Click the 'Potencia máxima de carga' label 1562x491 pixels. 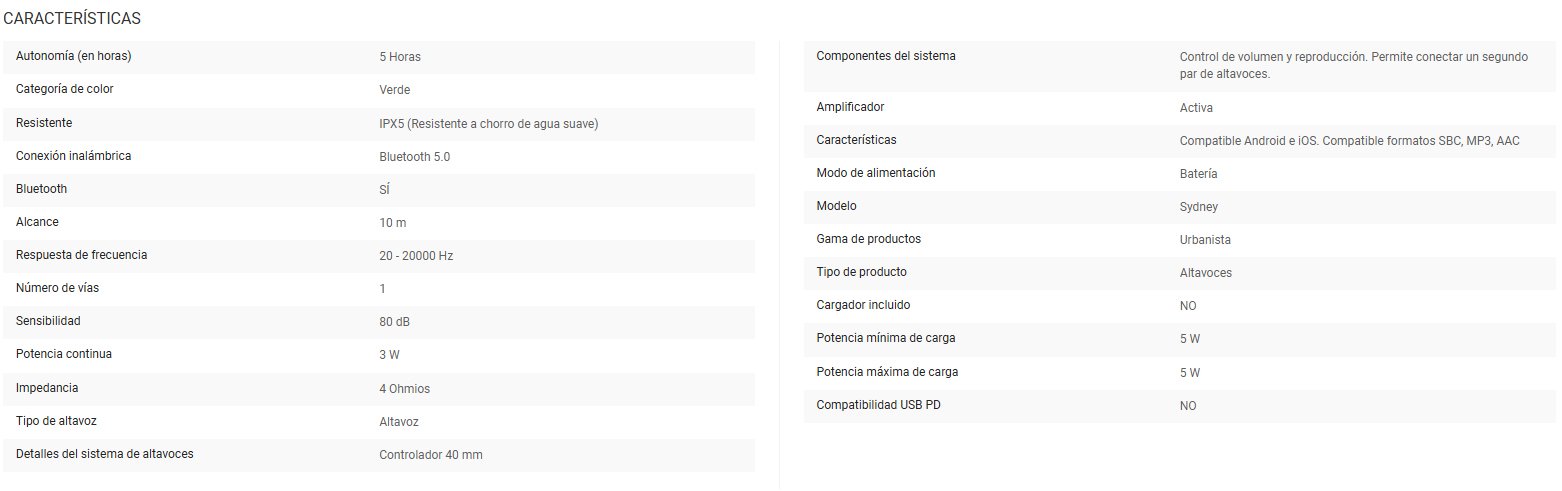pos(886,372)
